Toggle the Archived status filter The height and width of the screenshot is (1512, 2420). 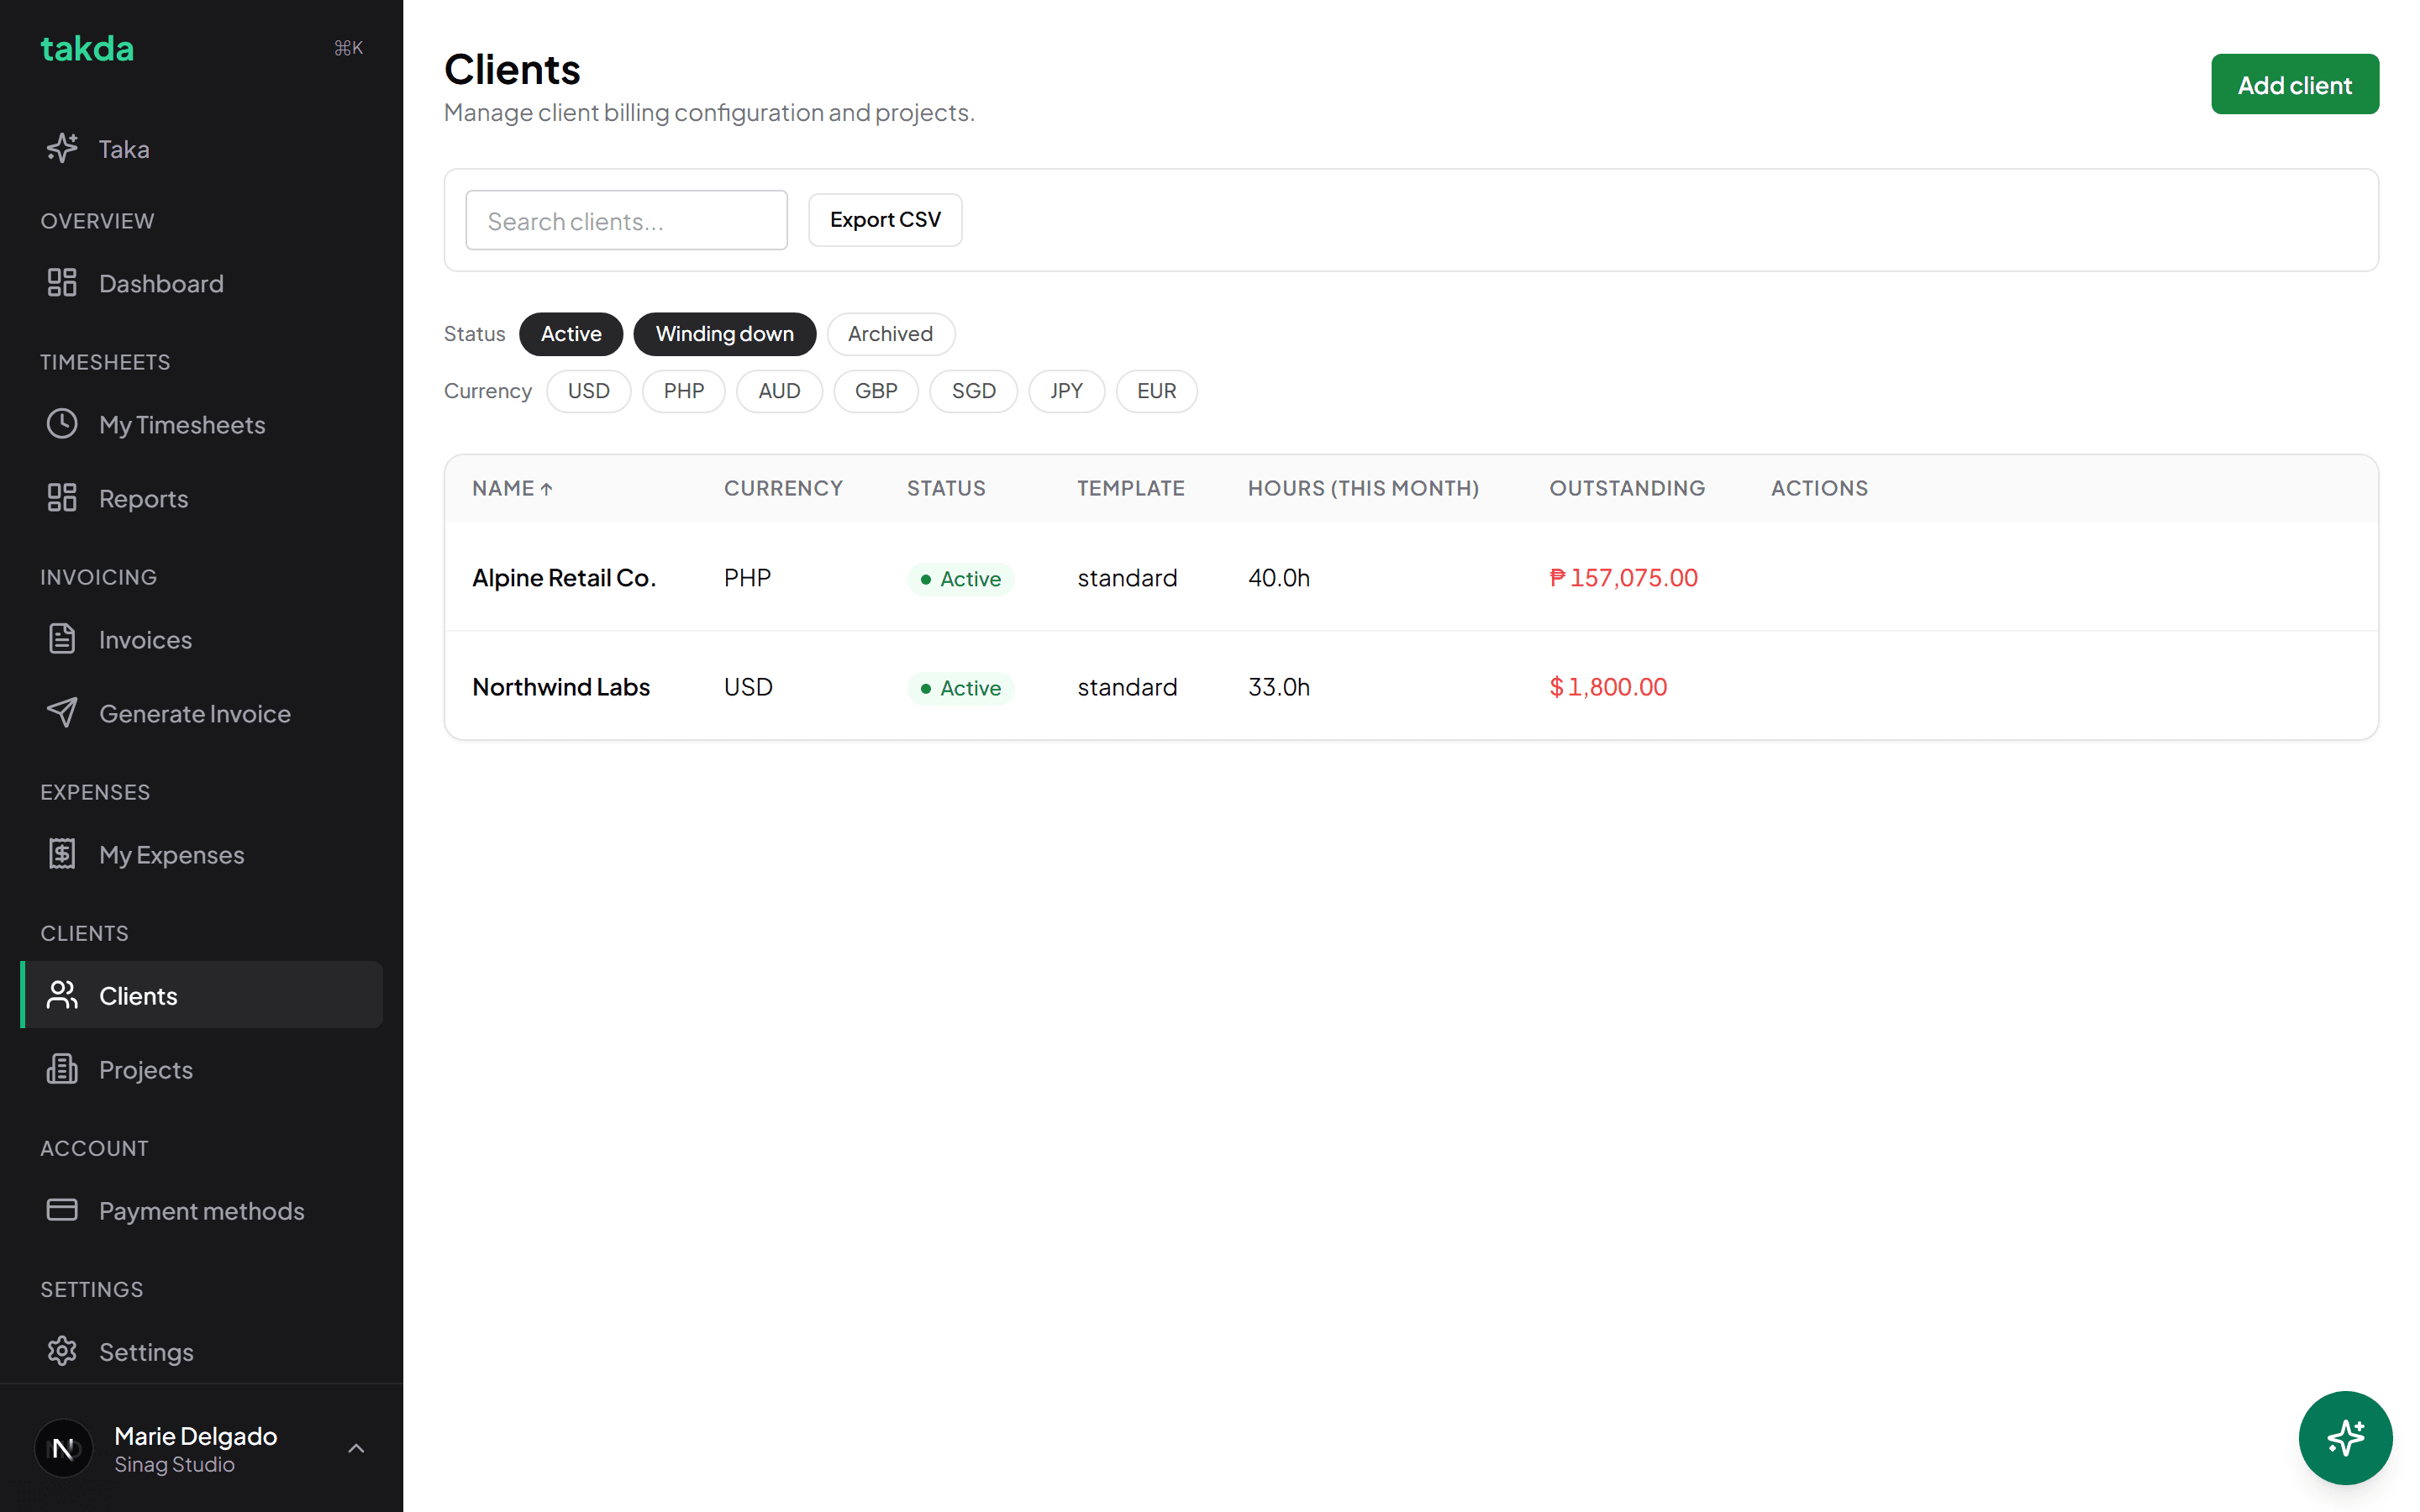890,334
